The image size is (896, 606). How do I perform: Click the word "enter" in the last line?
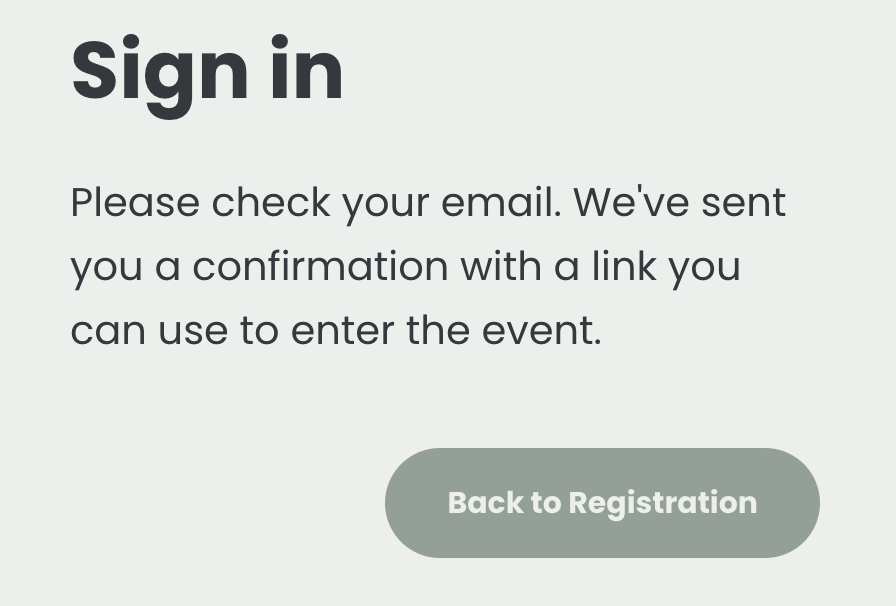tap(342, 330)
